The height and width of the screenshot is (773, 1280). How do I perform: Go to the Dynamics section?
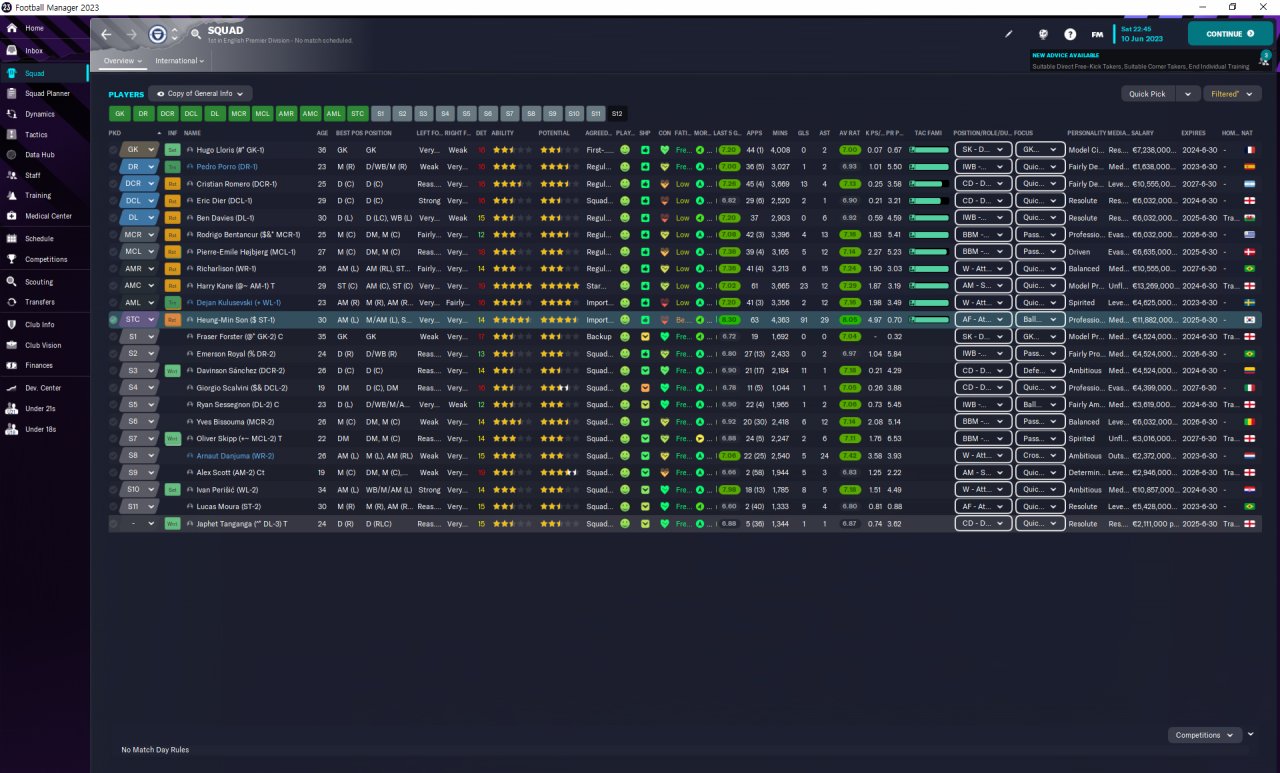tap(40, 114)
